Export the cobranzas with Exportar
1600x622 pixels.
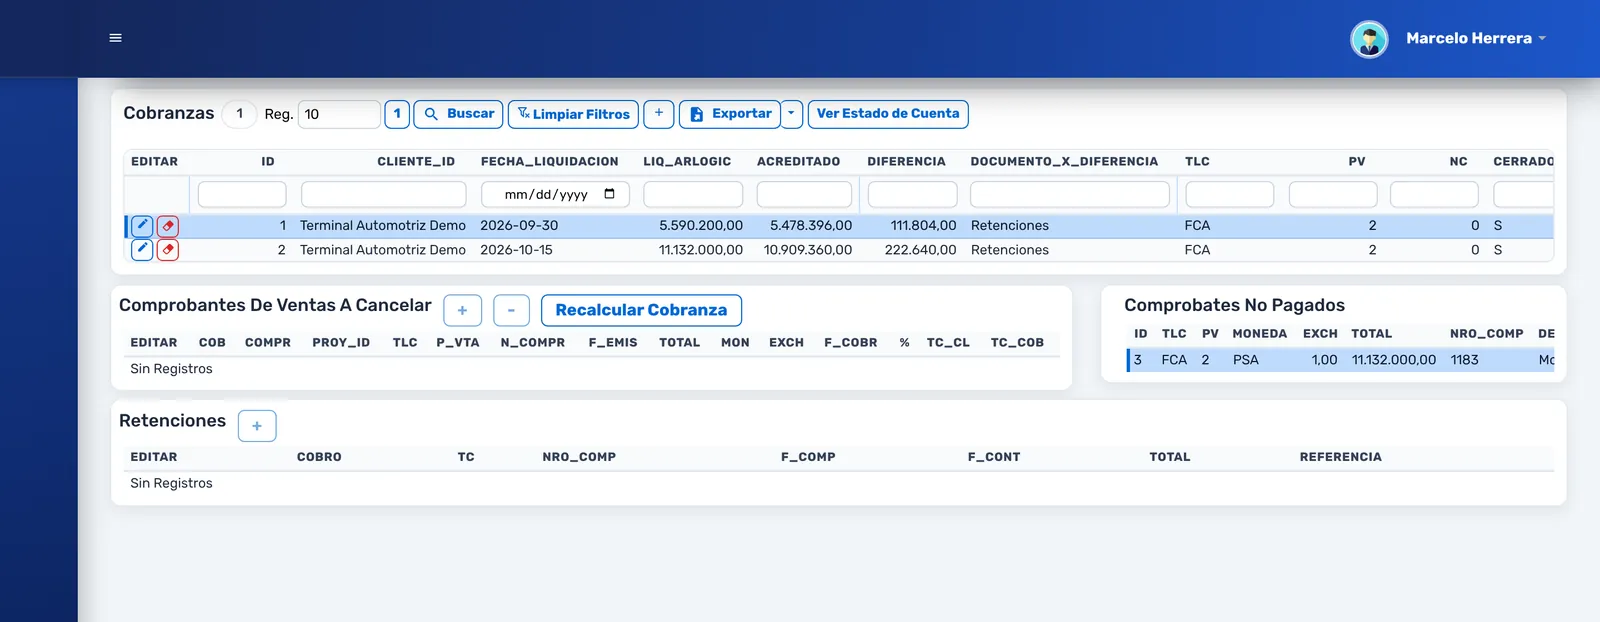pyautogui.click(x=730, y=114)
